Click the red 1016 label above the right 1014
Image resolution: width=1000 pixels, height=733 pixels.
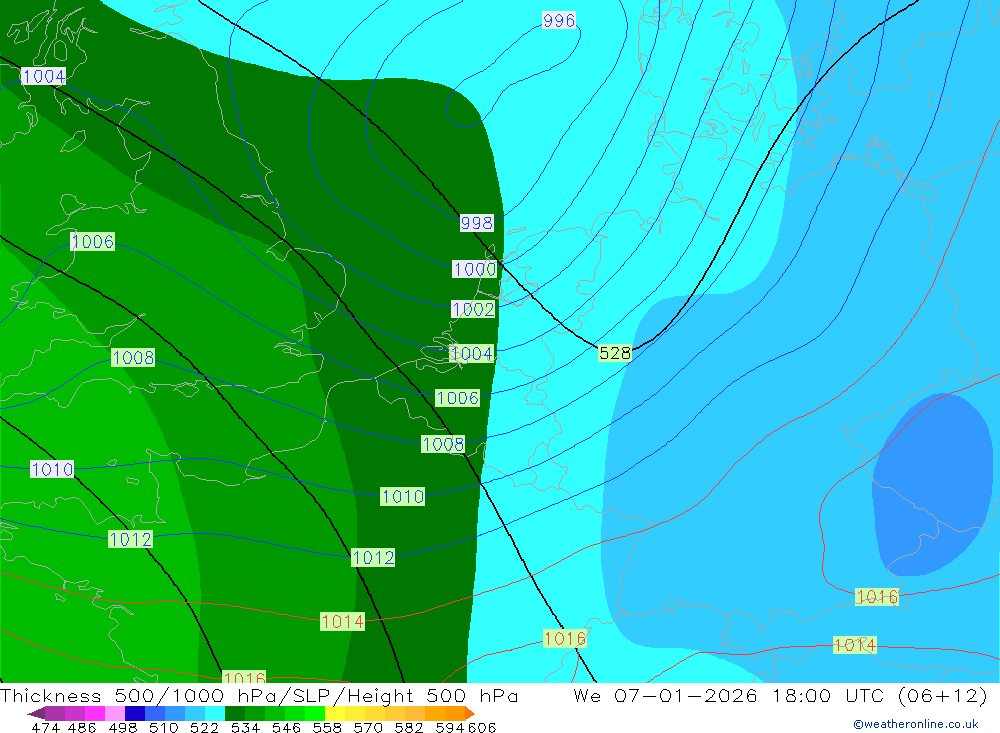[877, 597]
